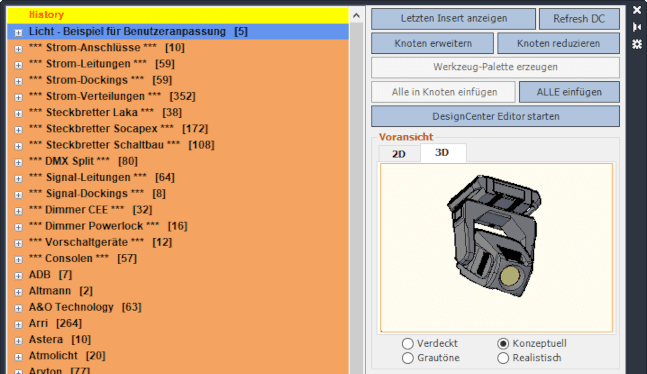The width and height of the screenshot is (647, 374).
Task: Click the auto-hide panel pin icon
Action: pos(637,27)
